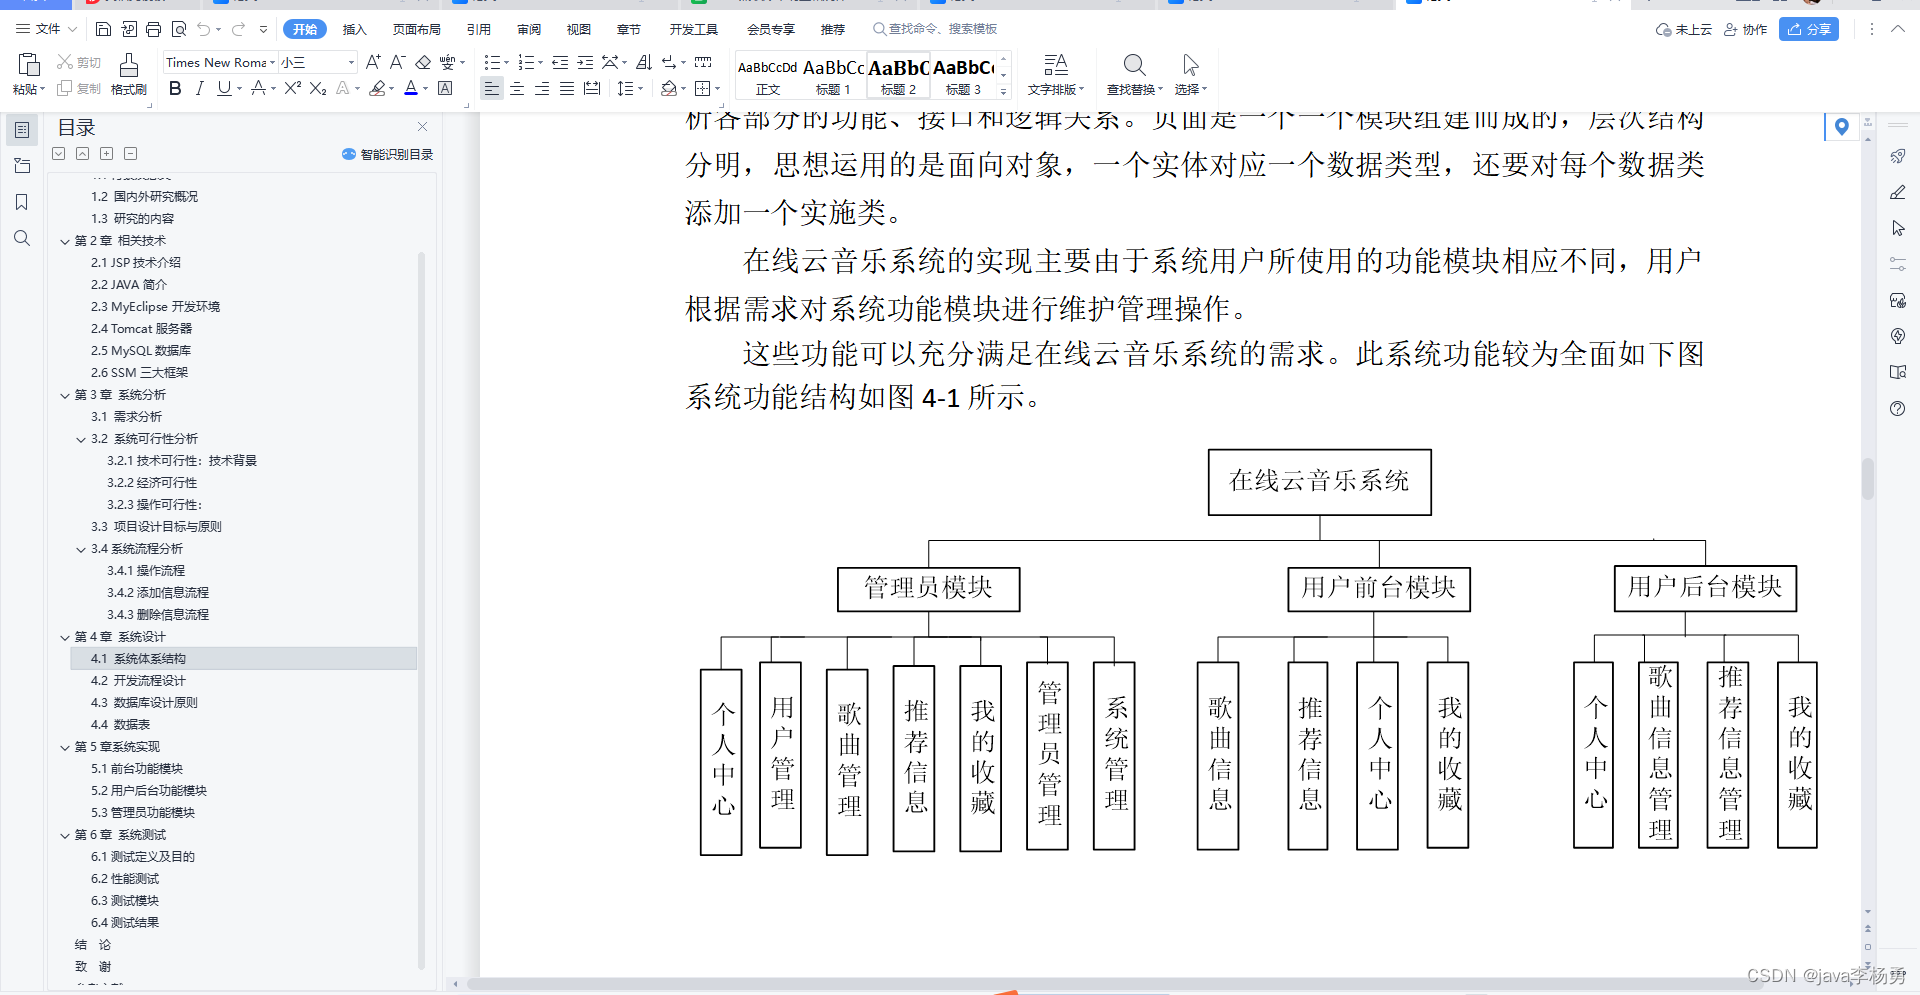Click the Print icon in quick toolbar
The height and width of the screenshot is (995, 1920).
coord(153,29)
